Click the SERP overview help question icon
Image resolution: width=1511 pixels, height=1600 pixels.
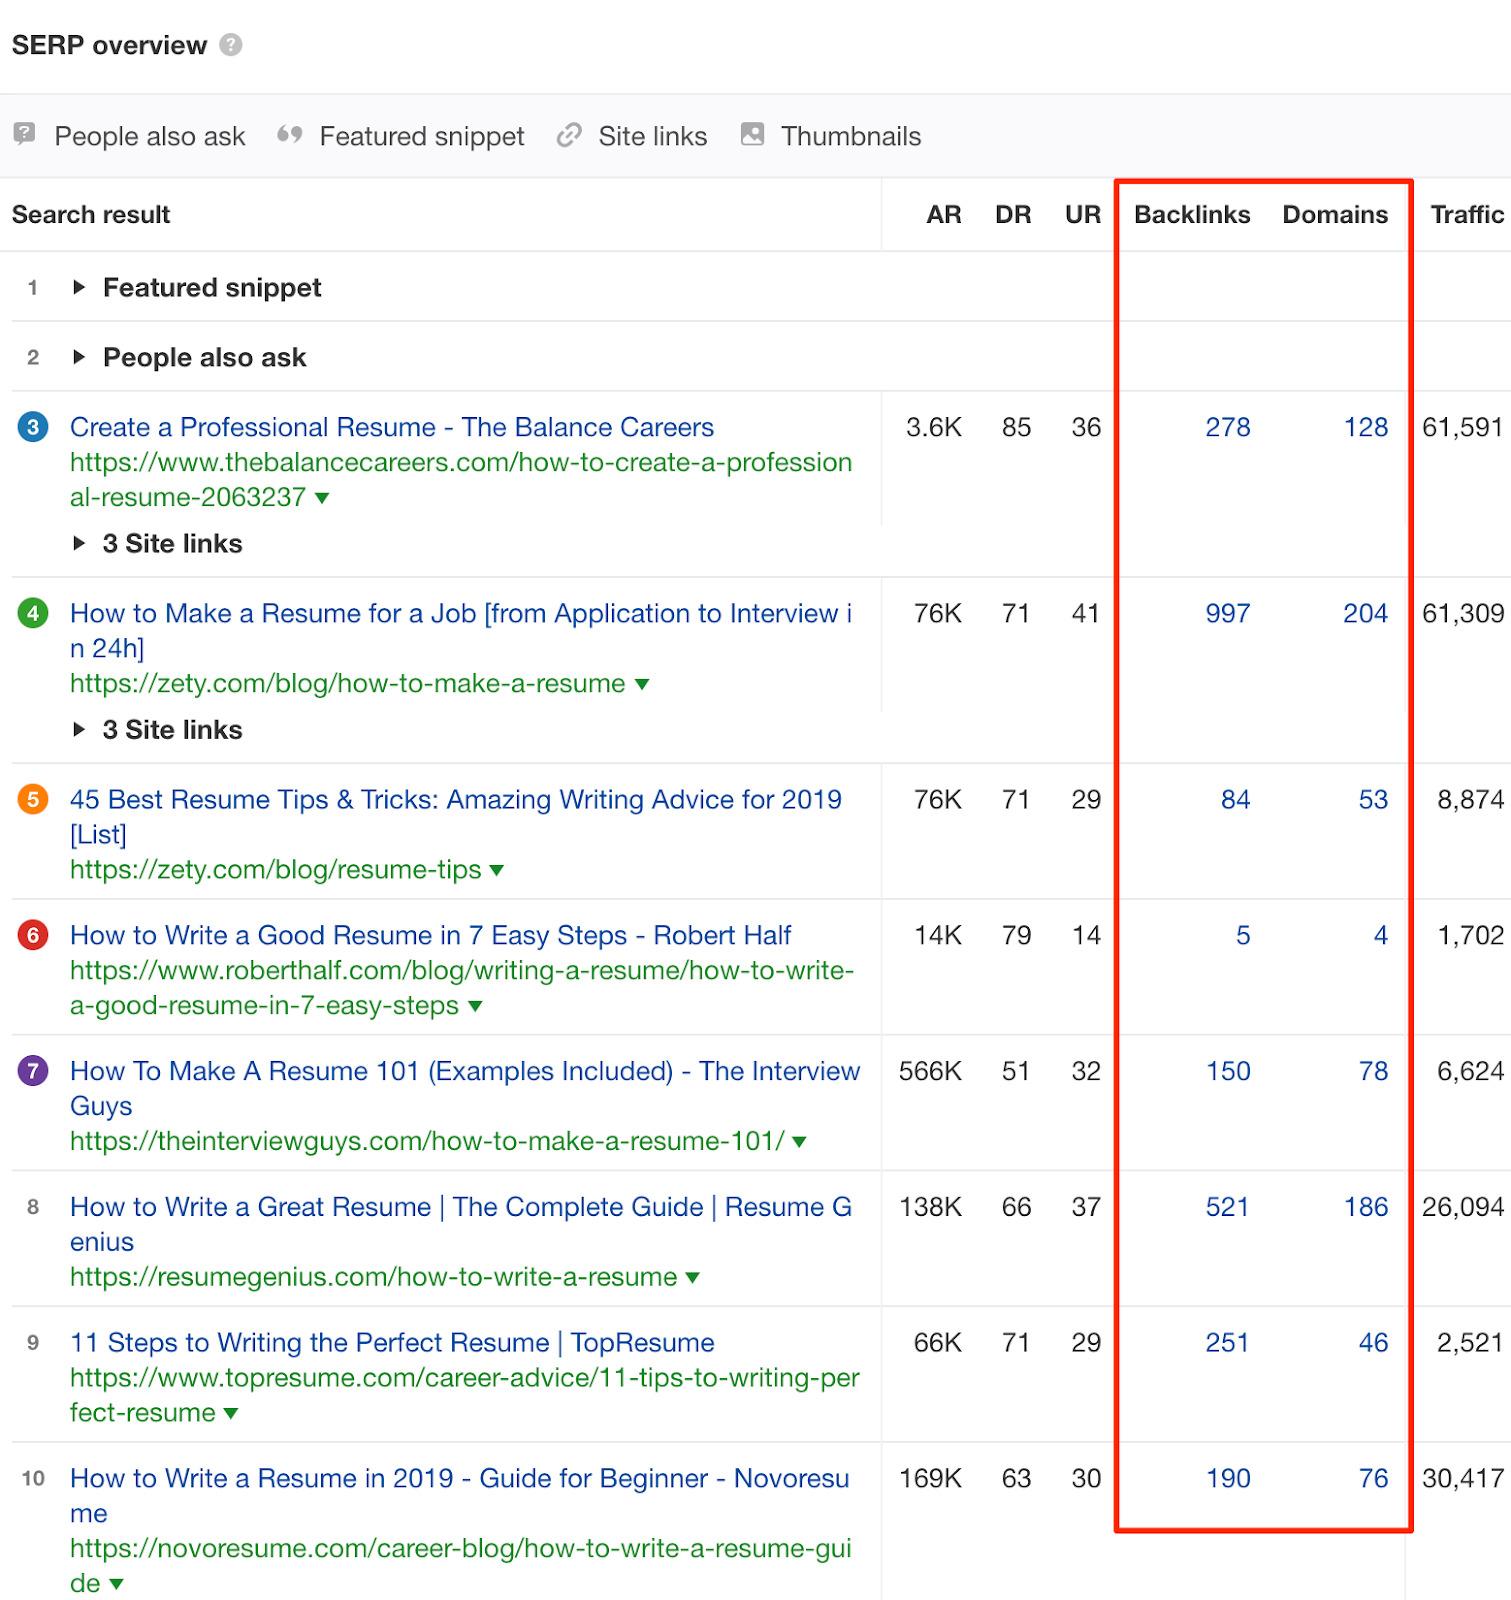(231, 45)
